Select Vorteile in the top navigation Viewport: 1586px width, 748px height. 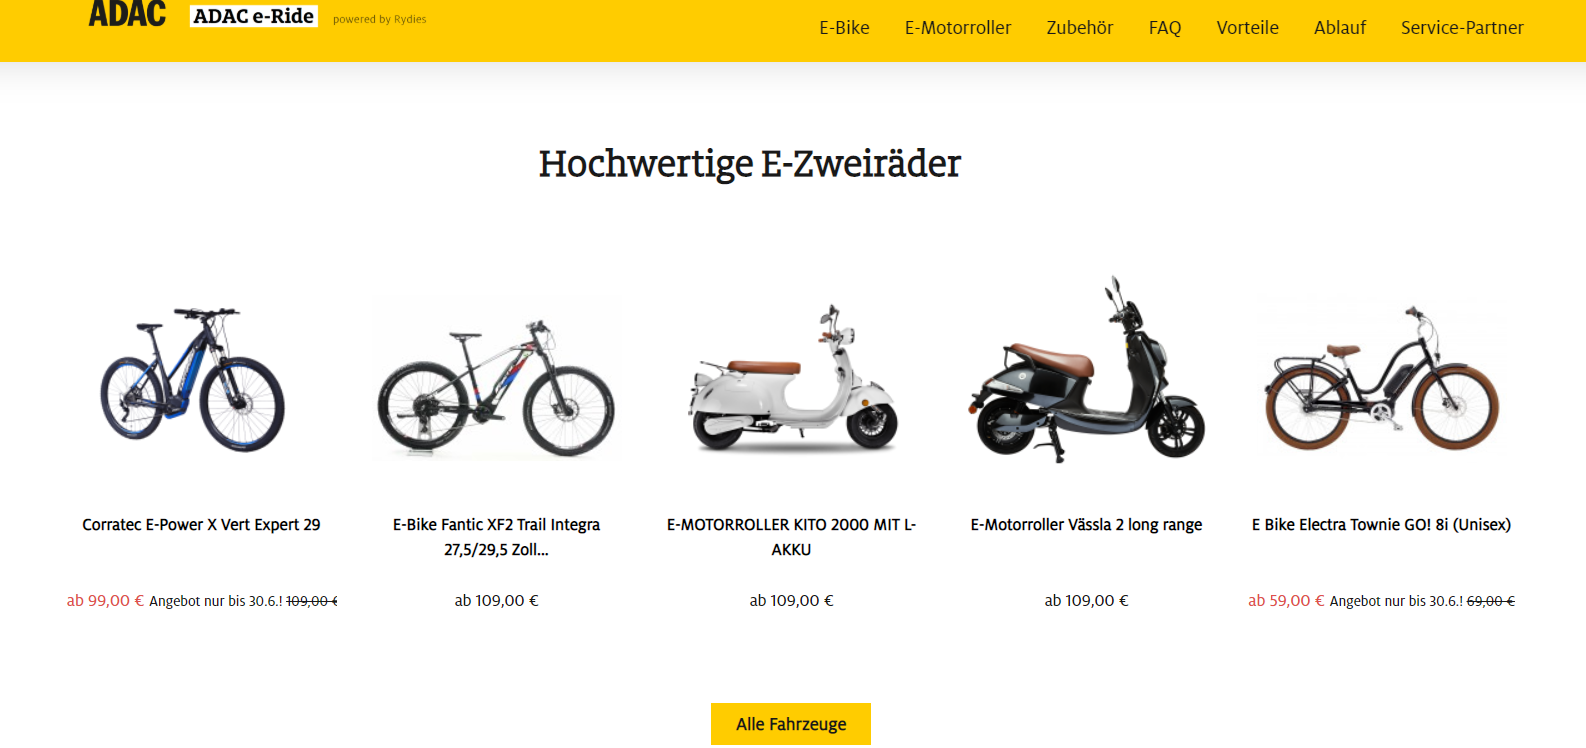[x=1247, y=28]
